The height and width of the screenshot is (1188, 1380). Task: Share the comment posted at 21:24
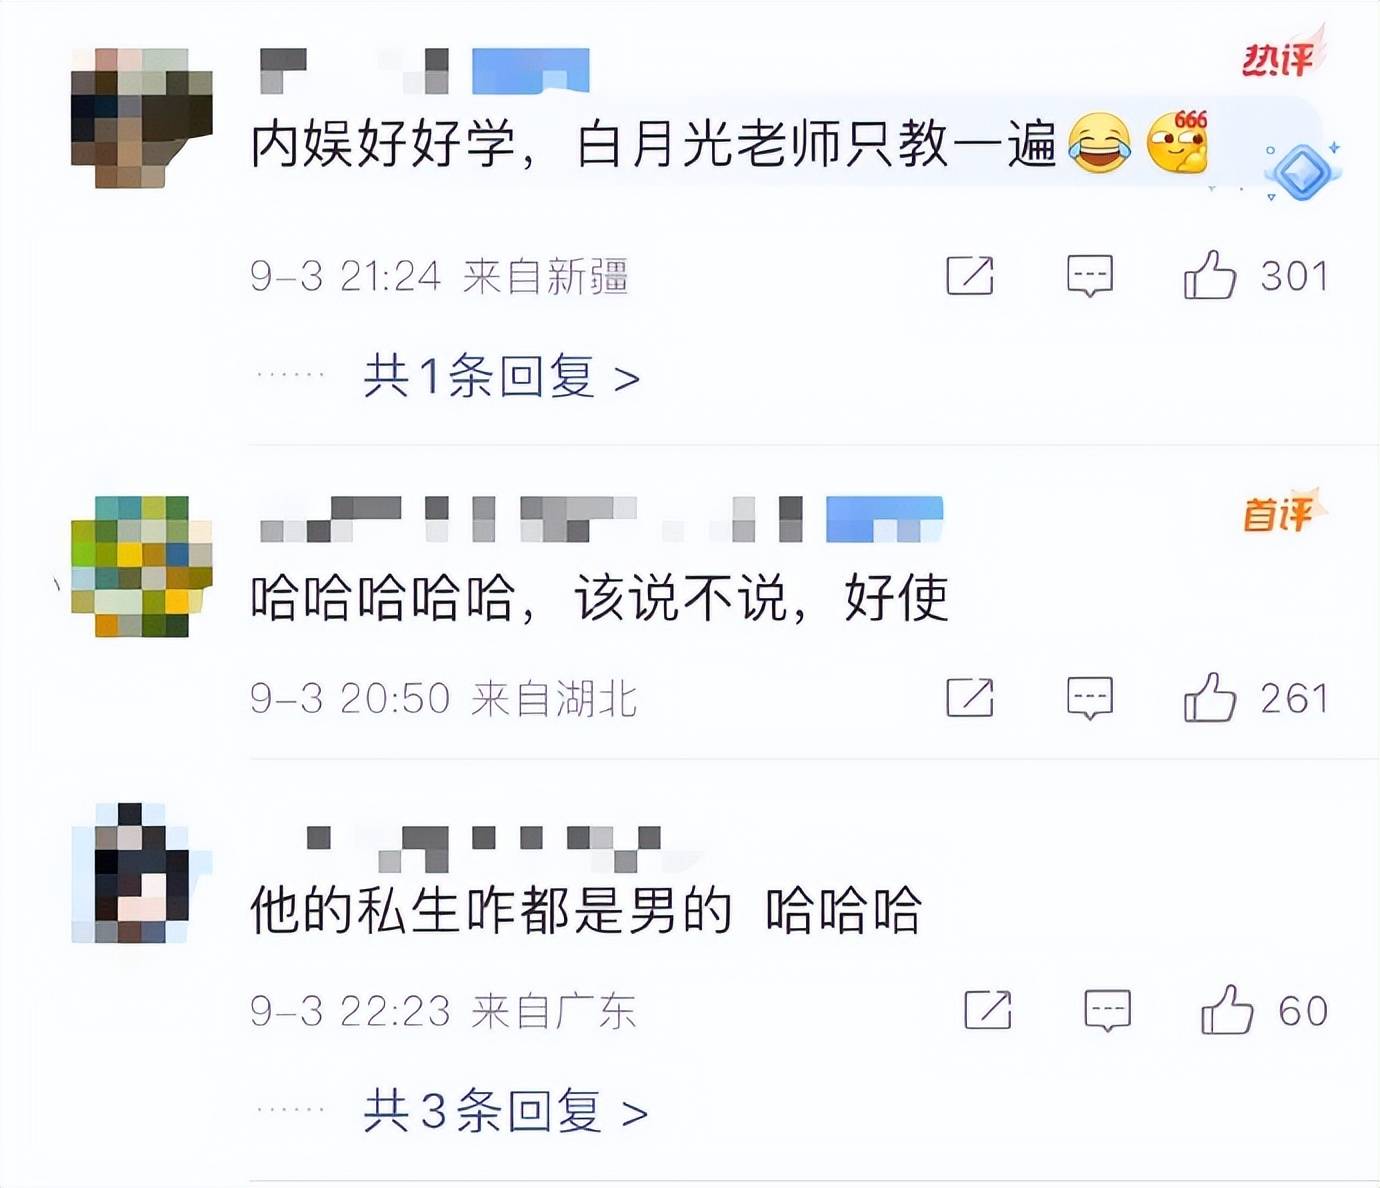[x=970, y=275]
